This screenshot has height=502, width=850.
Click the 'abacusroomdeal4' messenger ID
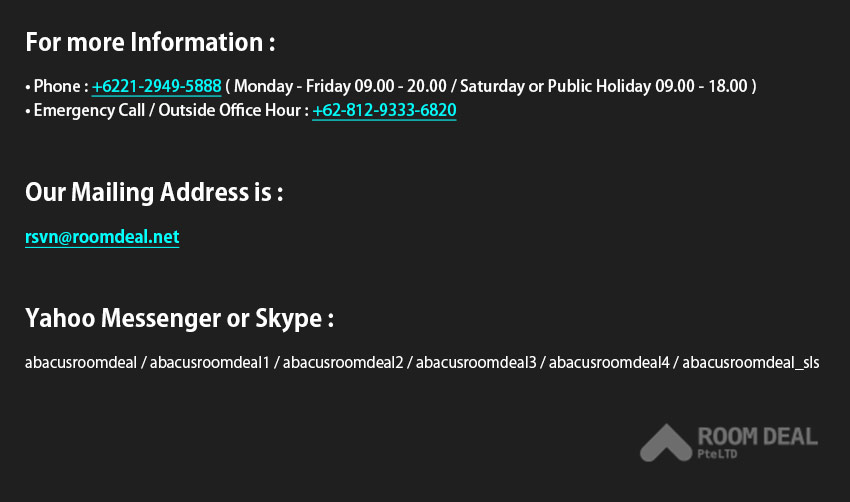pyautogui.click(x=609, y=362)
